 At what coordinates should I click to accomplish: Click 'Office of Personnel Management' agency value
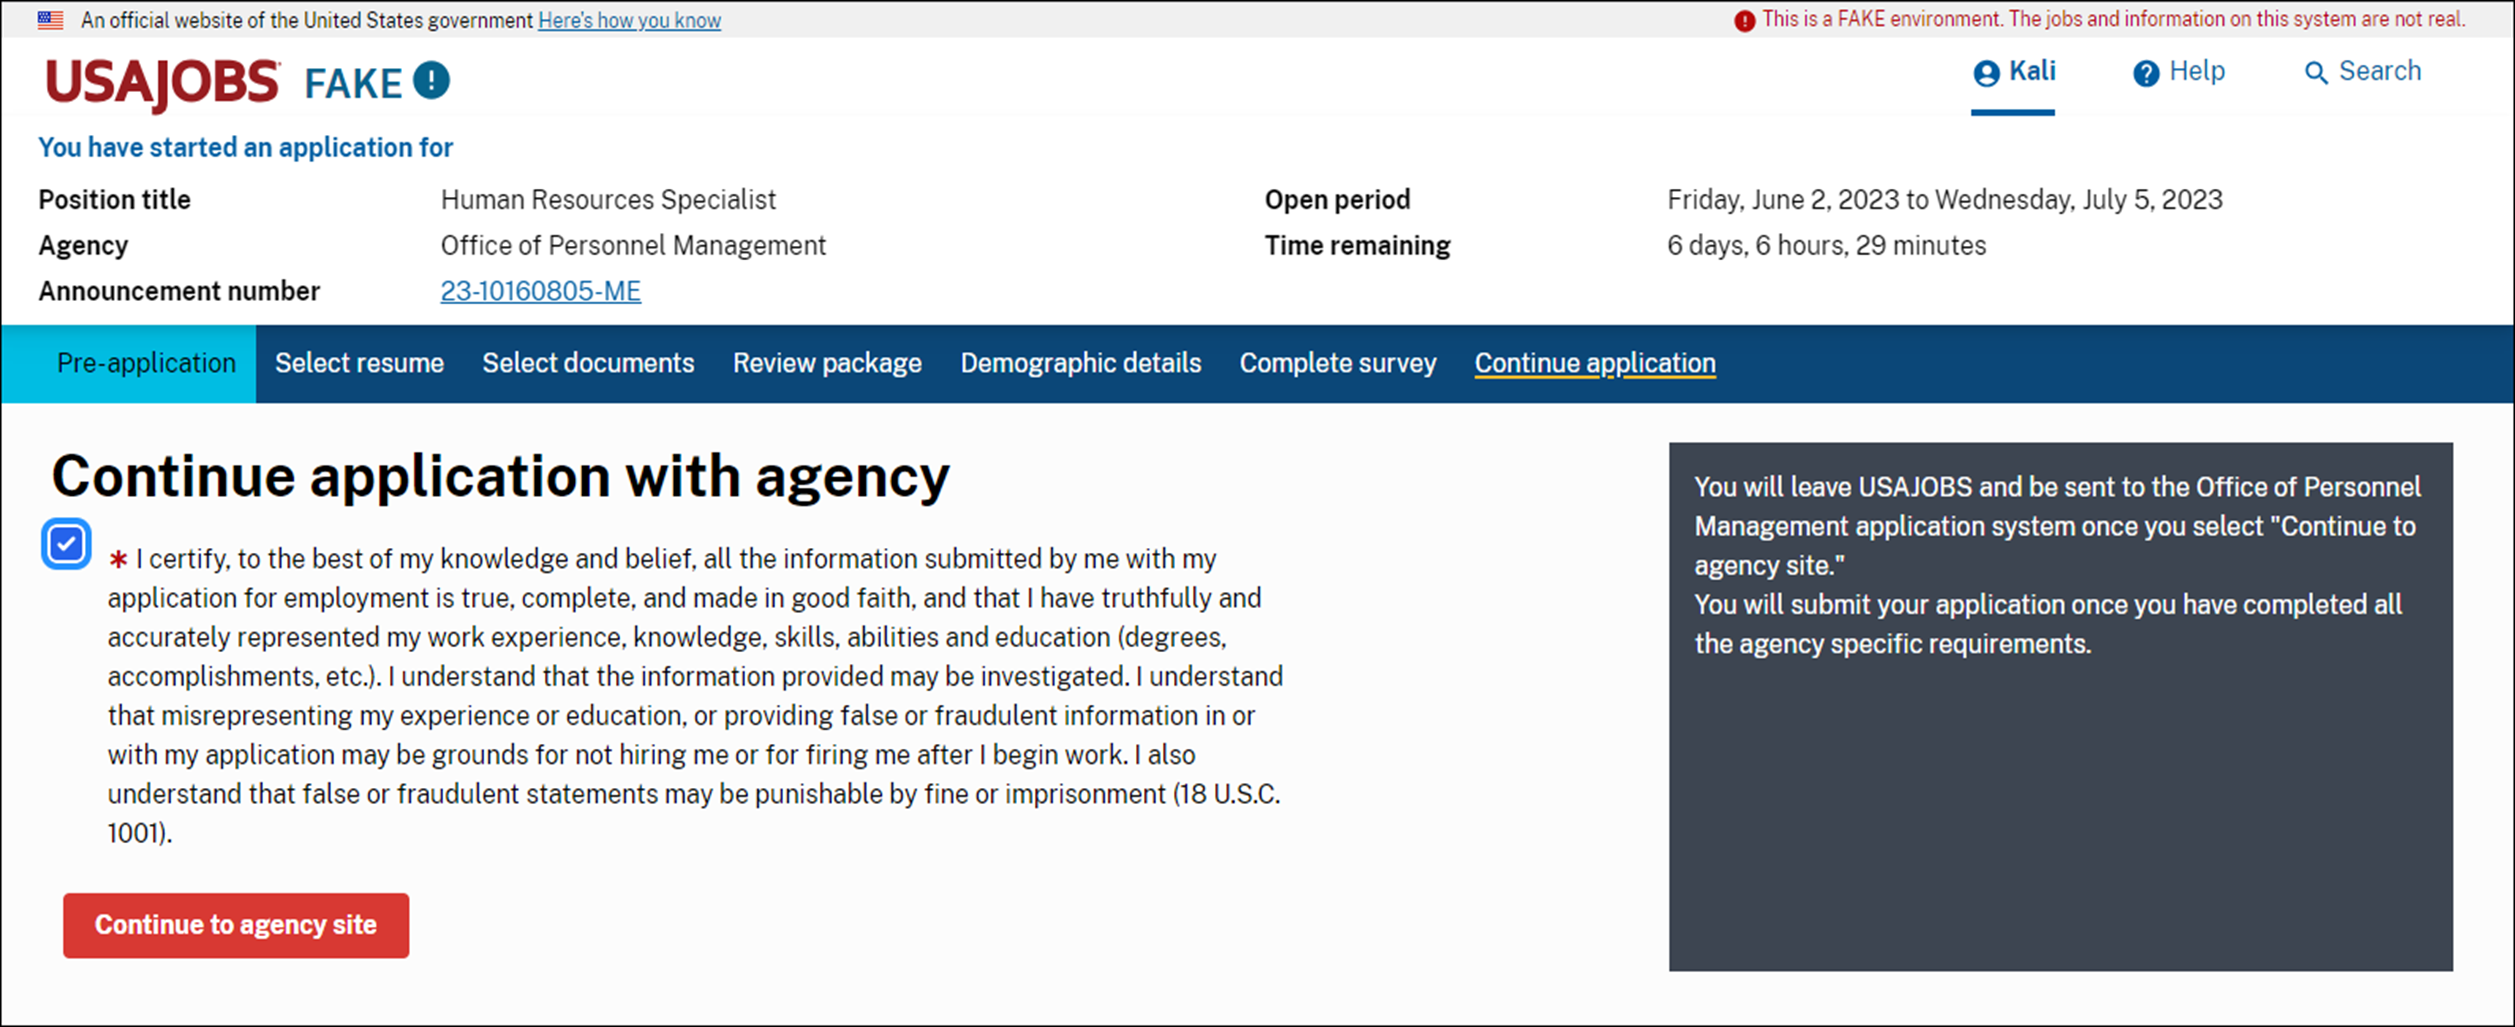(x=633, y=246)
